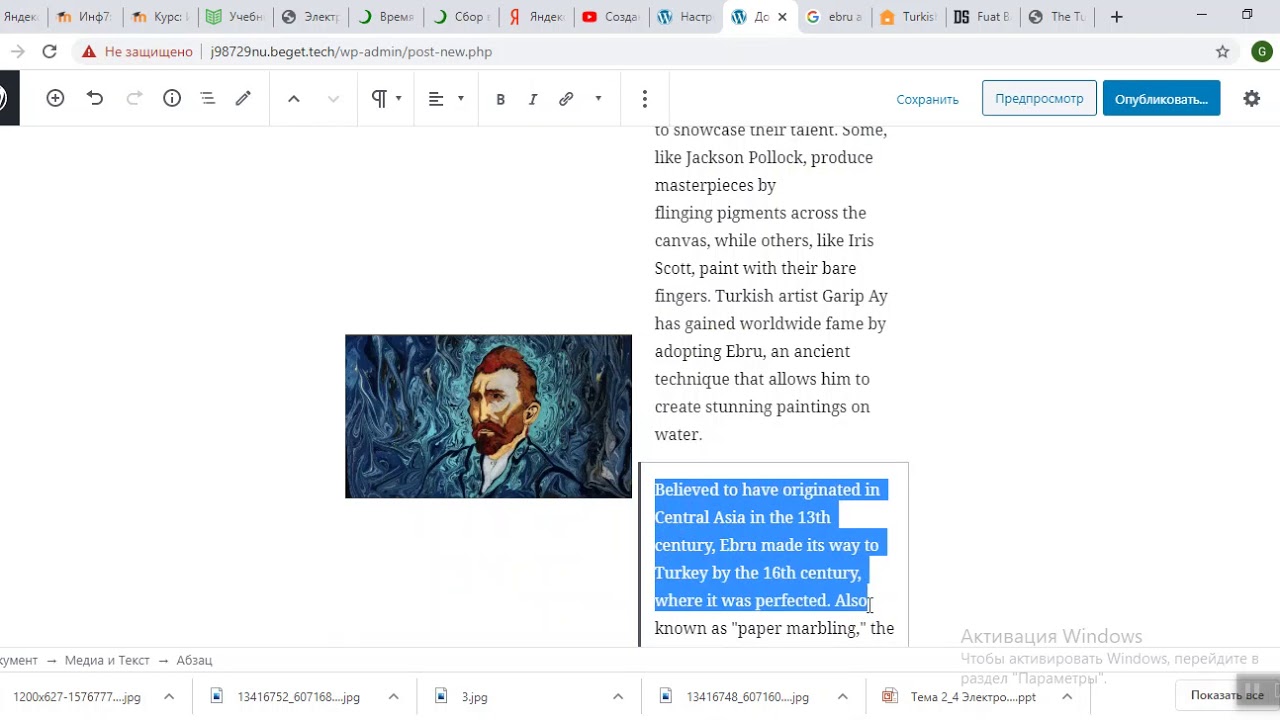Image resolution: width=1280 pixels, height=720 pixels.
Task: Bookmark this page with the star
Action: (1222, 52)
